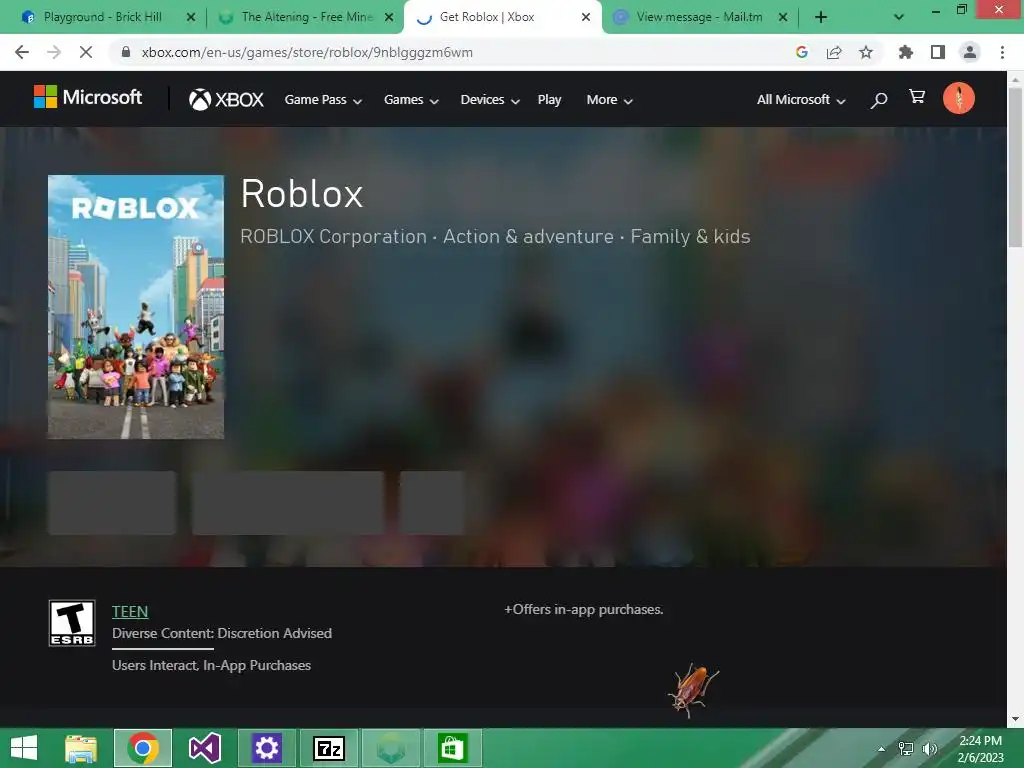Image resolution: width=1024 pixels, height=768 pixels.
Task: Click Offers in-app purchases text
Action: point(584,609)
